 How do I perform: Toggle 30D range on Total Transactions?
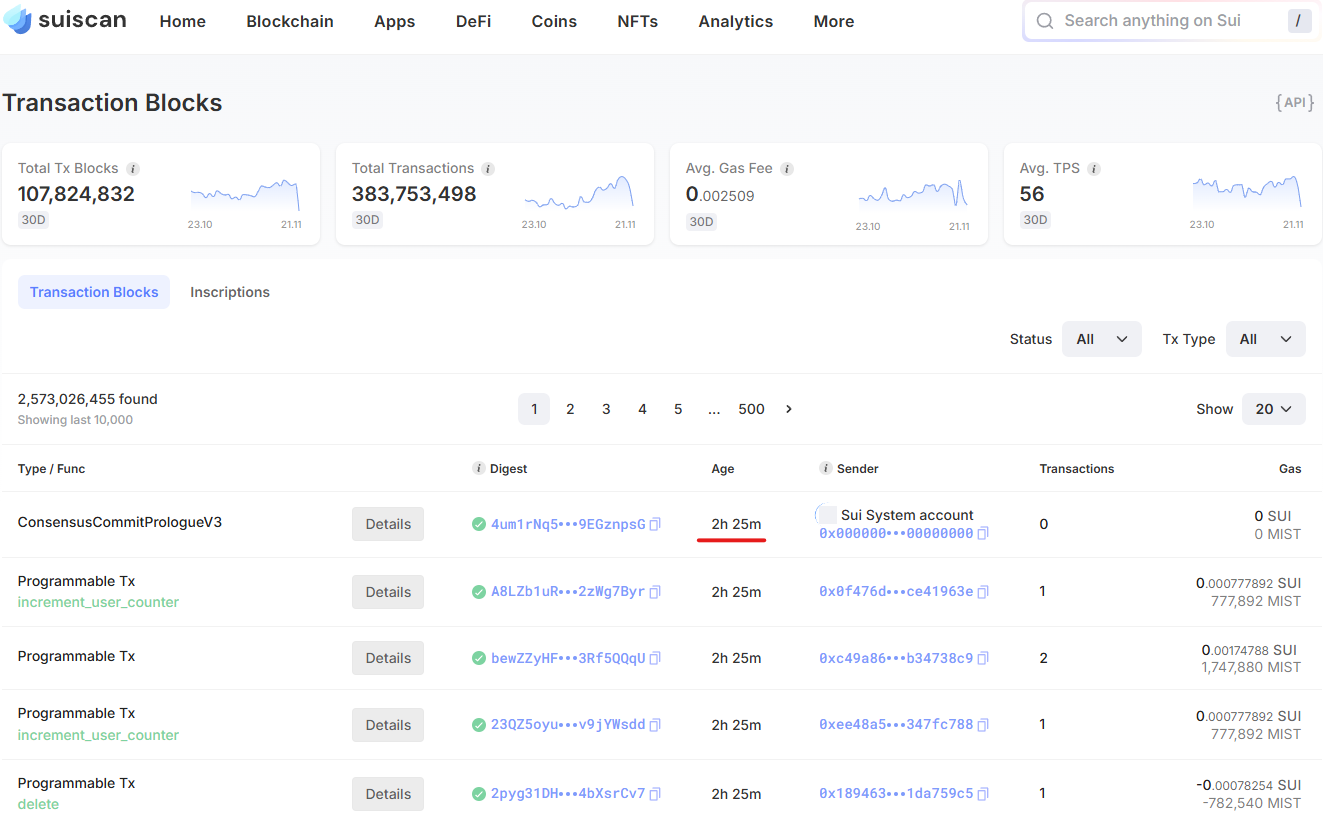(x=367, y=220)
